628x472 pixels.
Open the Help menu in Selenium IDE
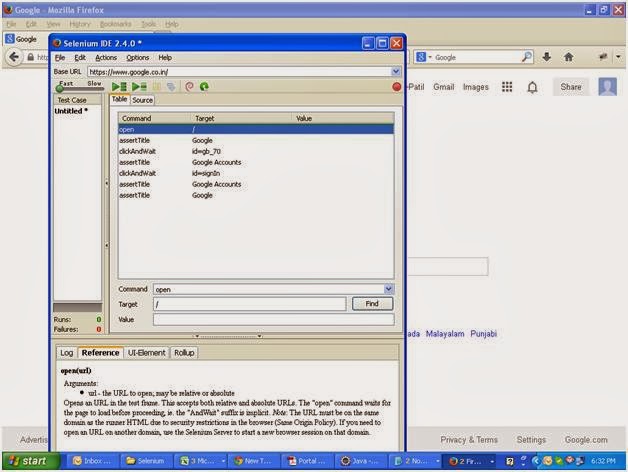tap(165, 58)
